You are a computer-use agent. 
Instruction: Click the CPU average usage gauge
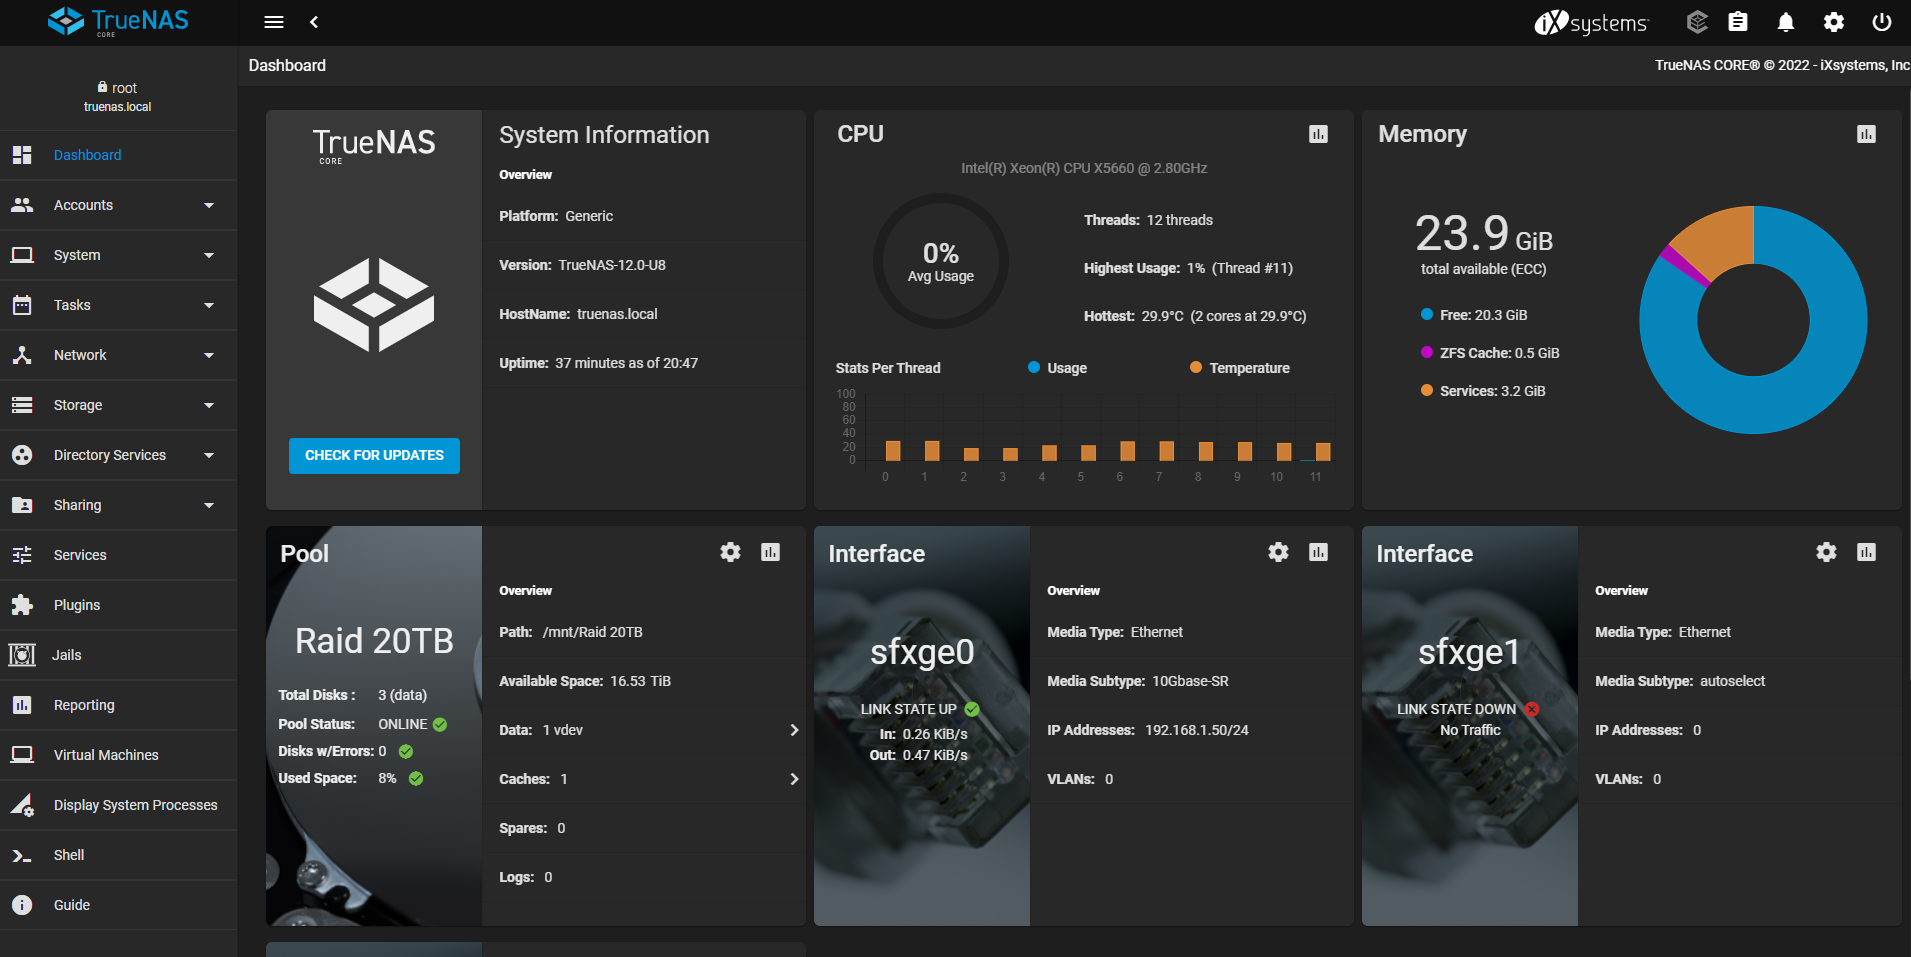940,261
